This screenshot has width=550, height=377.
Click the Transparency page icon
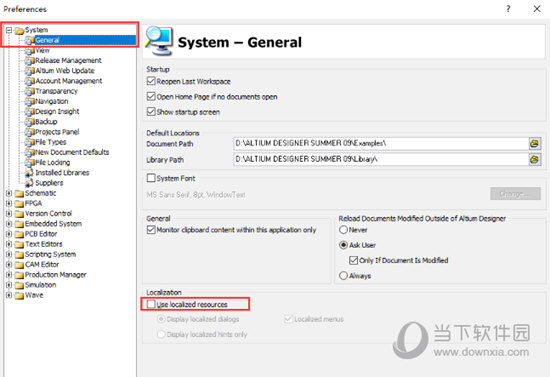pyautogui.click(x=30, y=91)
